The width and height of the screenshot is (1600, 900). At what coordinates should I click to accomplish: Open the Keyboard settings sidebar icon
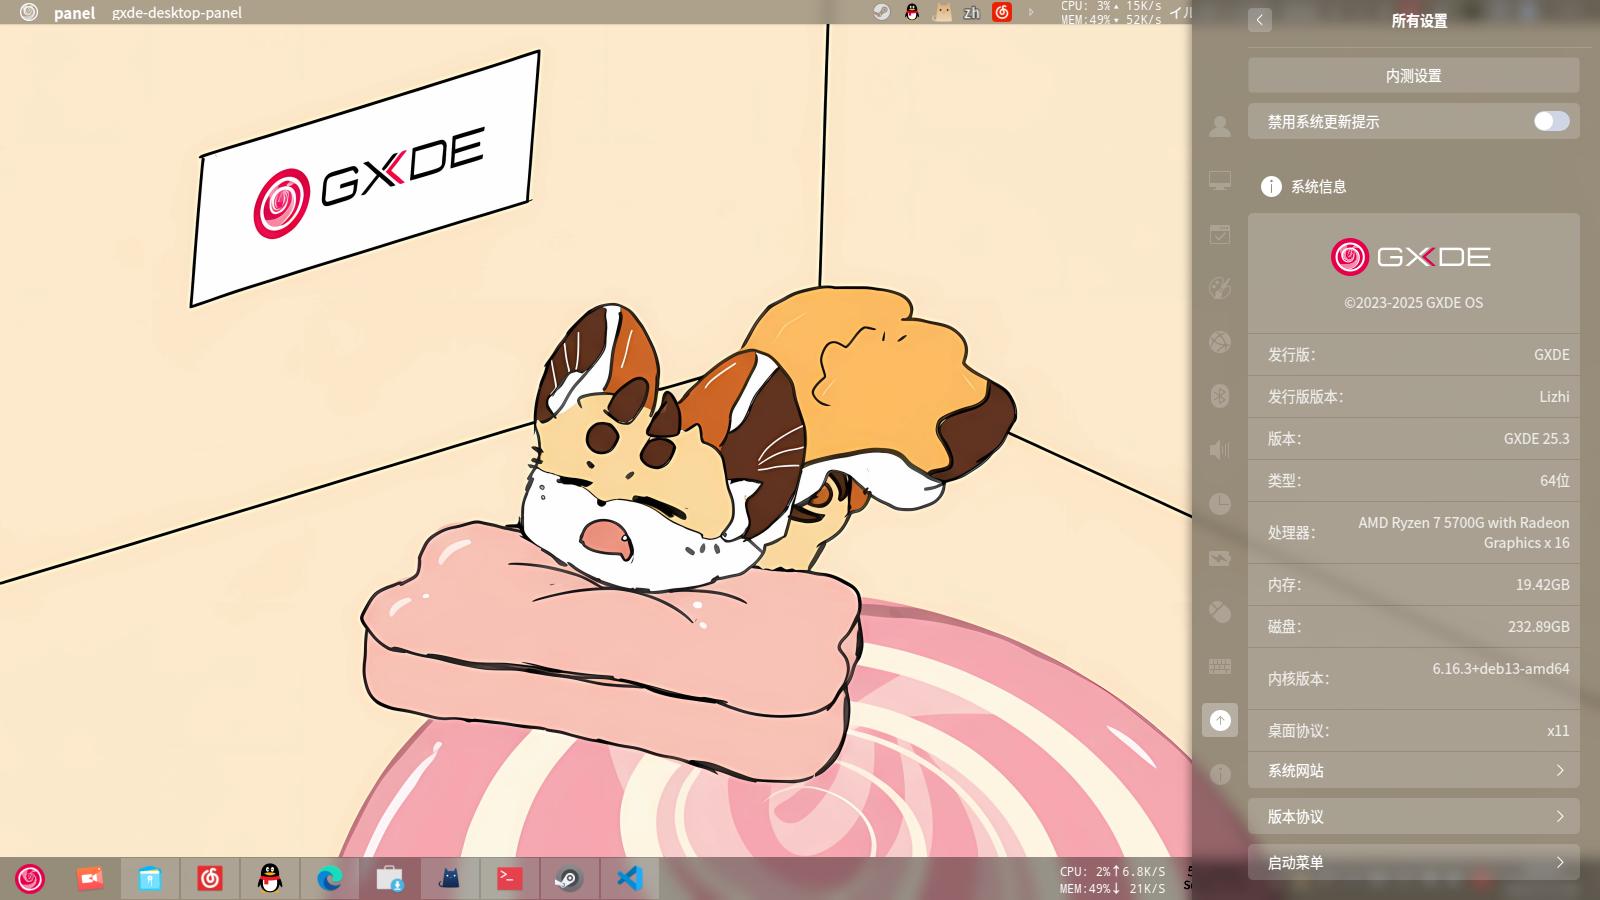point(1220,666)
